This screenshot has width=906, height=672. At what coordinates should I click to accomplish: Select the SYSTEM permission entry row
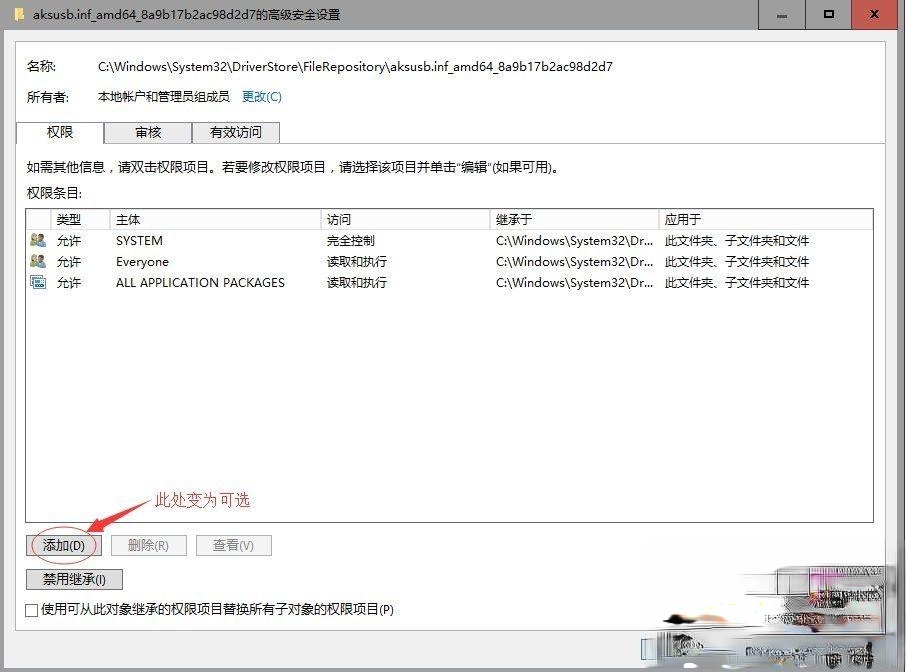pyautogui.click(x=300, y=240)
